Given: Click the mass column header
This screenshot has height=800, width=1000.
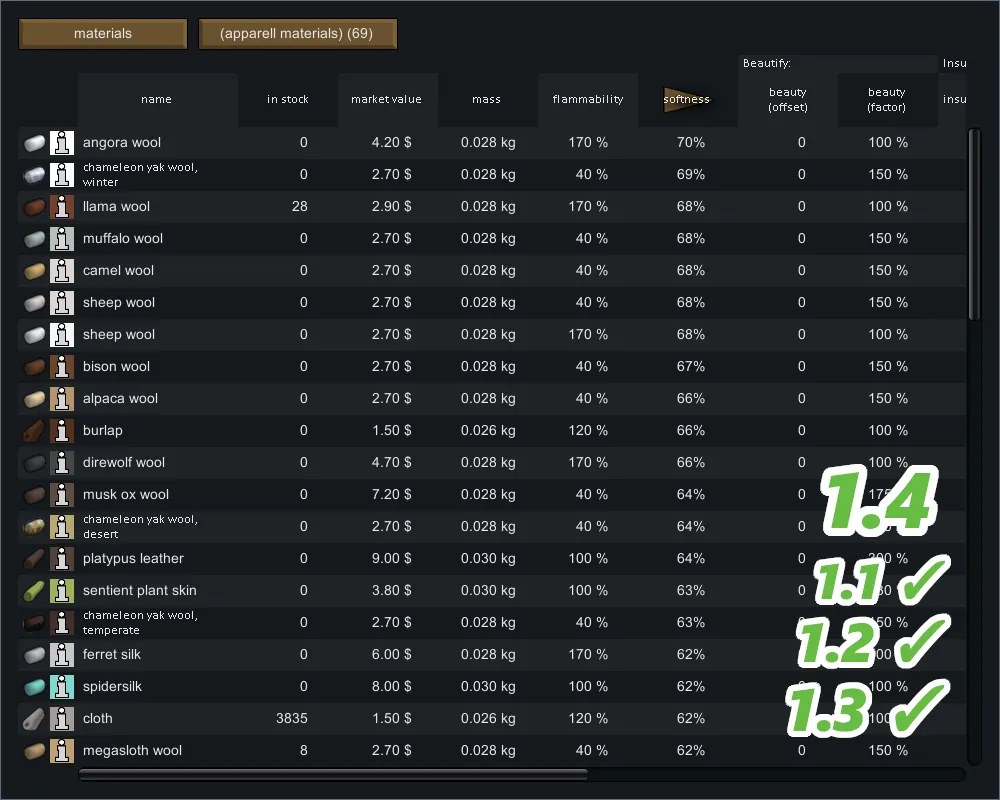Looking at the screenshot, I should [x=487, y=99].
